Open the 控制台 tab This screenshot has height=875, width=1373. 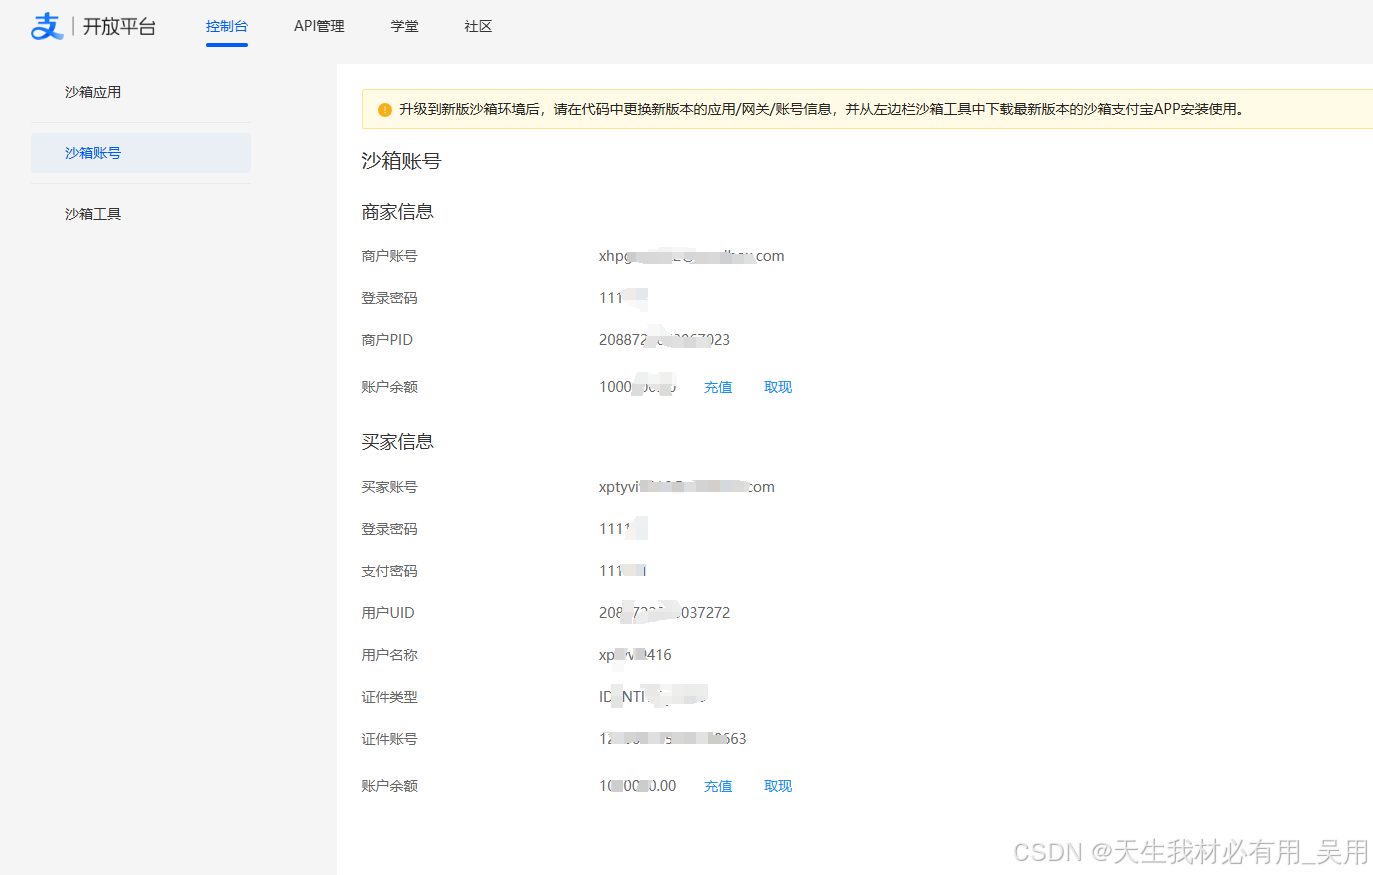coord(227,26)
